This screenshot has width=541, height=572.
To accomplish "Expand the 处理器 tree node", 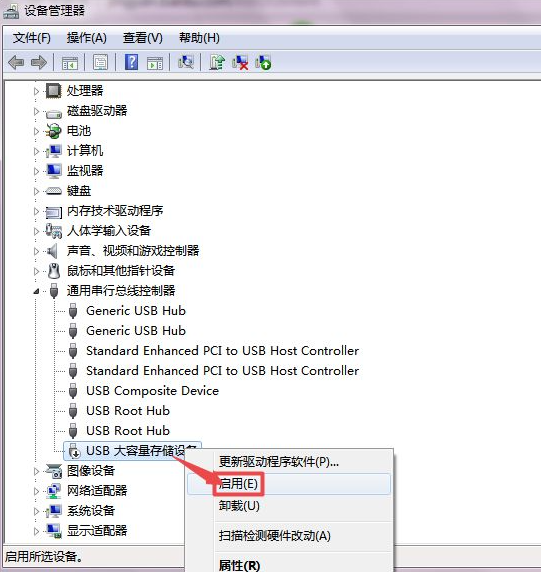I will 36,91.
